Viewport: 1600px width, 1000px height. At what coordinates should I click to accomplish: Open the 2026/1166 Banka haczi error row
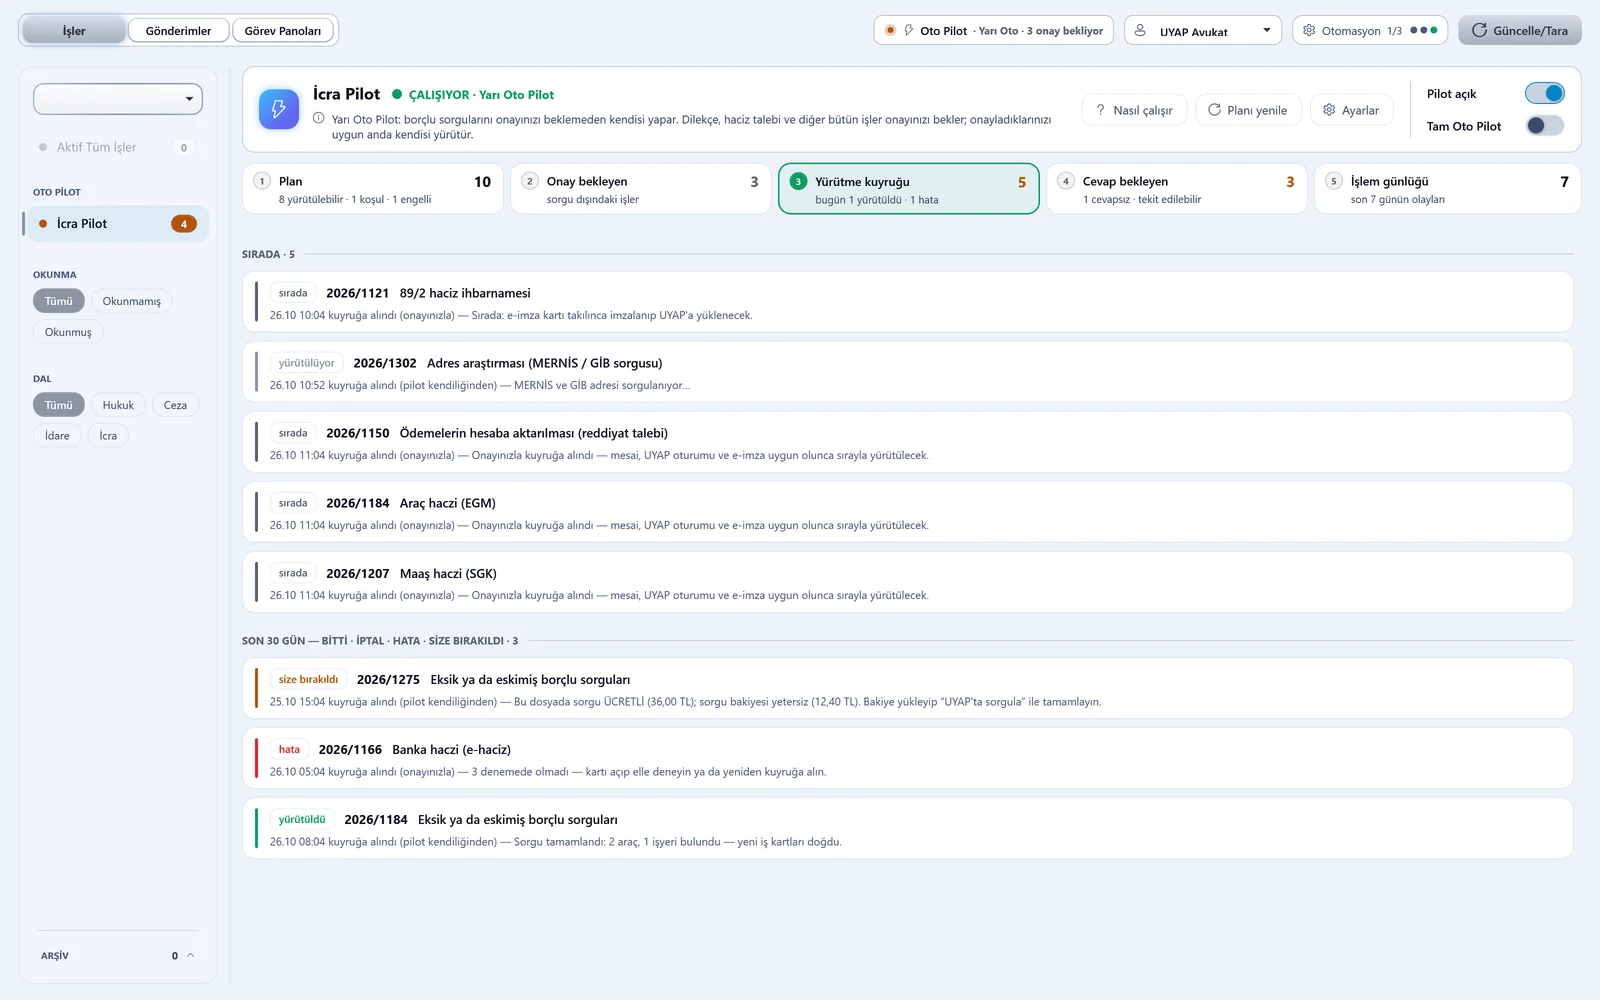907,759
